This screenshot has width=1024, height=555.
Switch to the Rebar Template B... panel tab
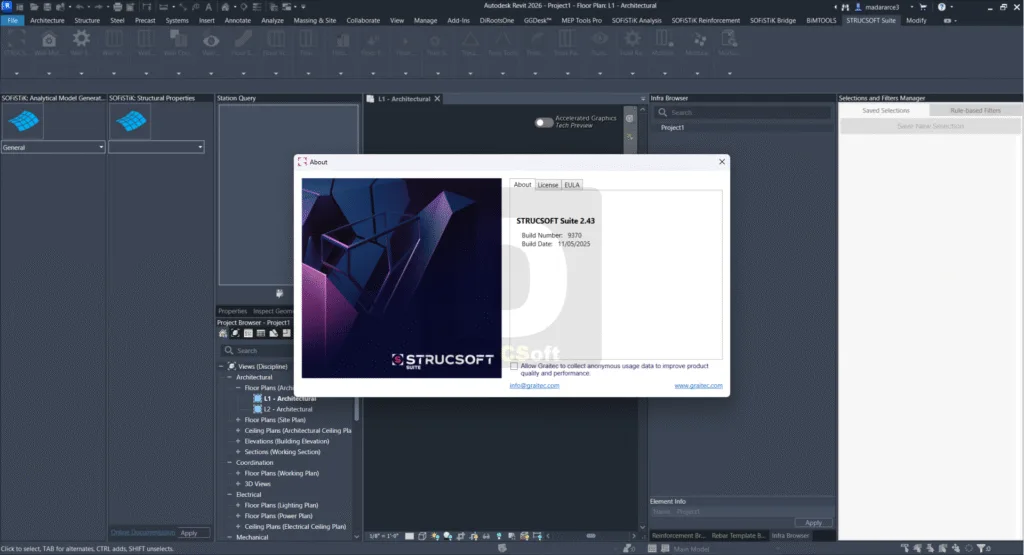coord(738,535)
